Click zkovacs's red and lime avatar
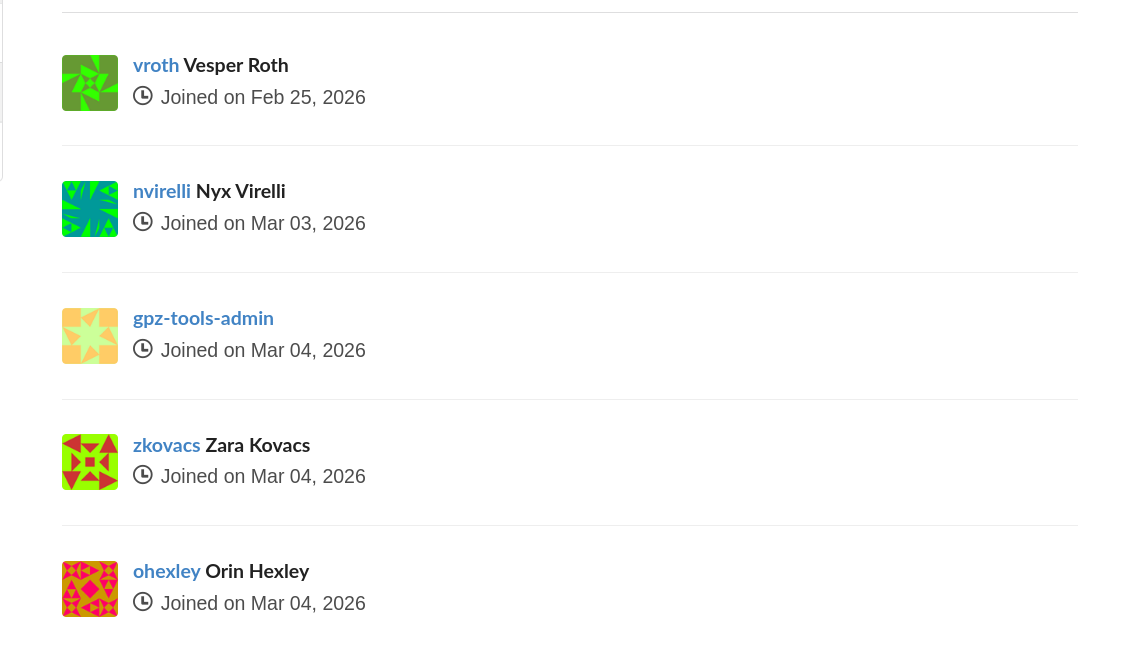Viewport: 1135px width, 657px height. tap(90, 462)
